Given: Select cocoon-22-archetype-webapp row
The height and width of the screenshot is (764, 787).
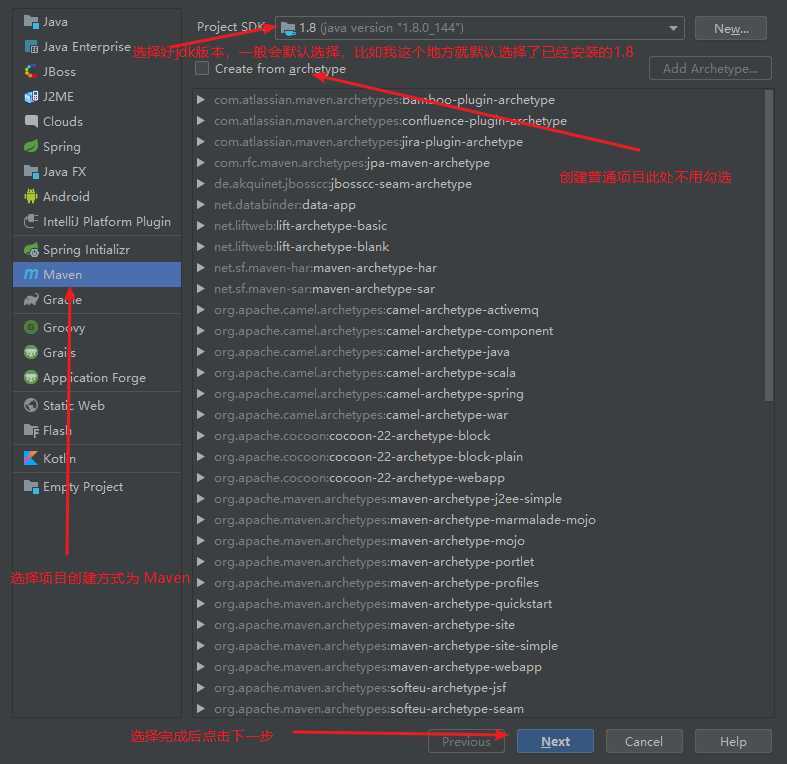Looking at the screenshot, I should click(x=478, y=478).
